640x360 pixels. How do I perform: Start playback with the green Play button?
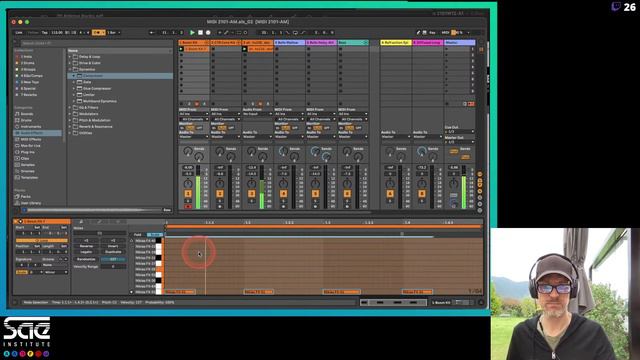(192, 32)
